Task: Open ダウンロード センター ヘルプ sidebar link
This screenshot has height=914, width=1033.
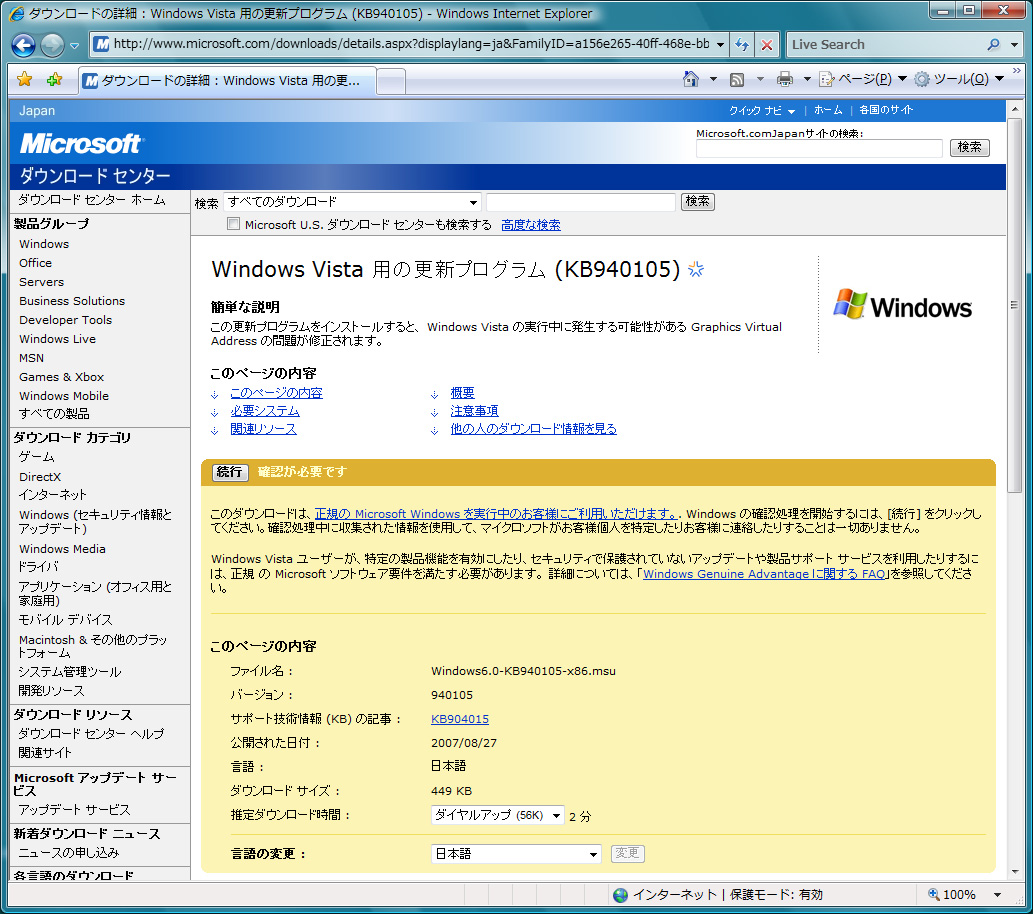Action: pyautogui.click(x=91, y=734)
